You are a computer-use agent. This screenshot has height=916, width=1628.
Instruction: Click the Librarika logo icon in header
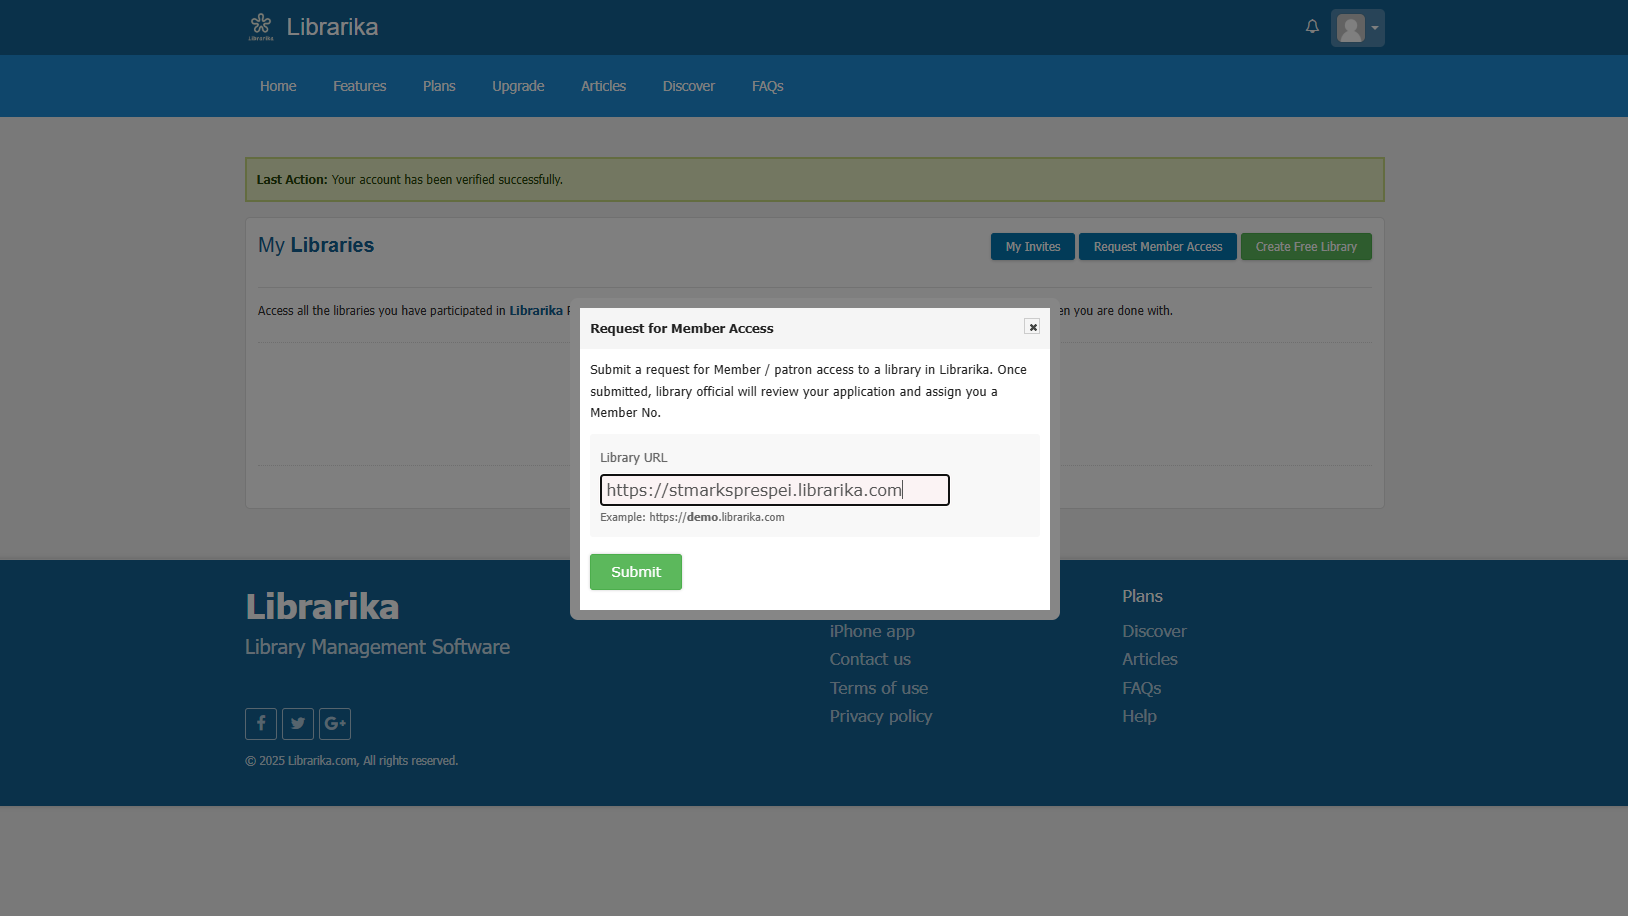261,26
